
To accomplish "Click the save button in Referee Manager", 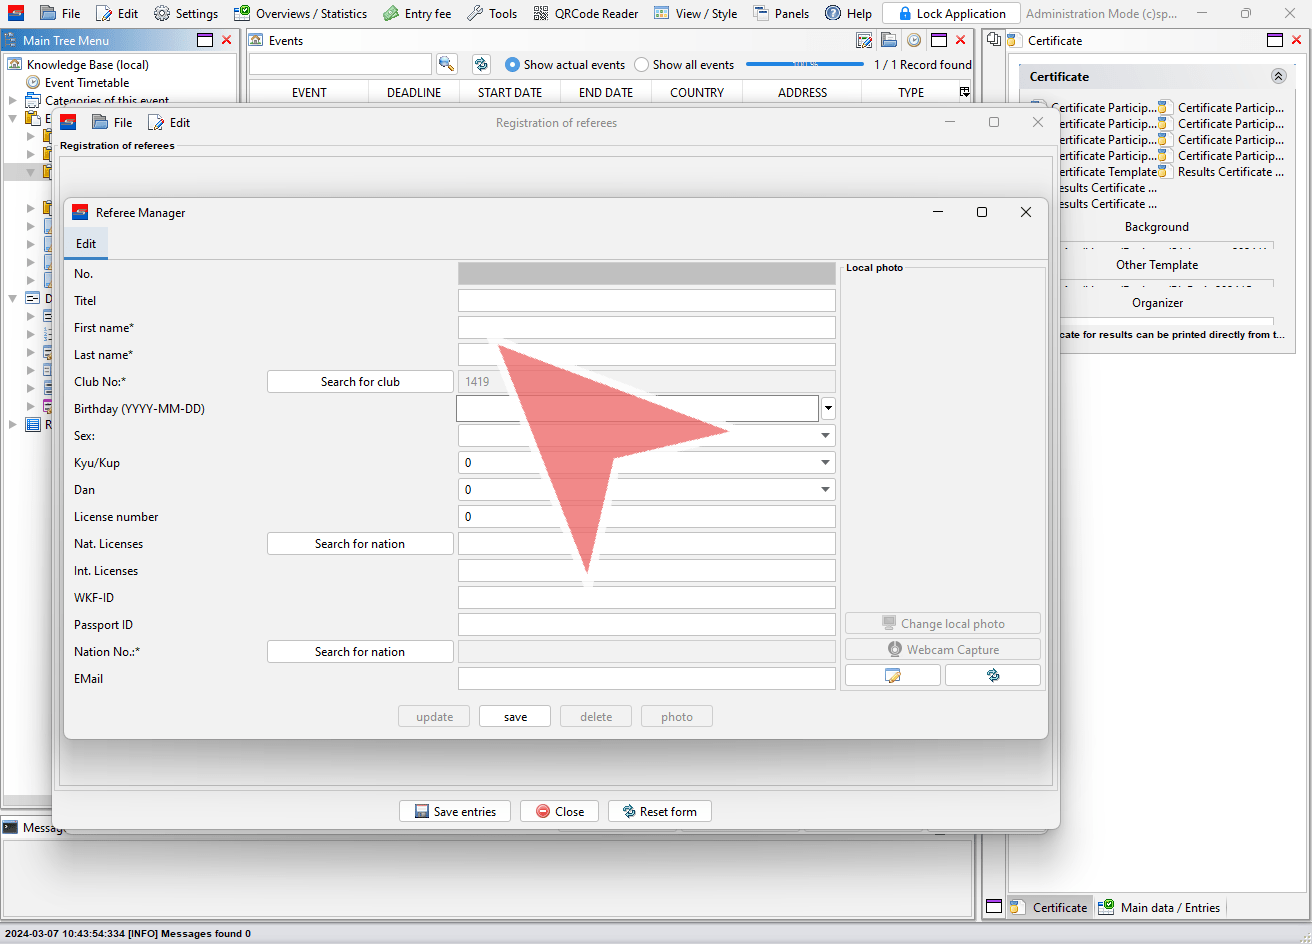I will pyautogui.click(x=515, y=716).
